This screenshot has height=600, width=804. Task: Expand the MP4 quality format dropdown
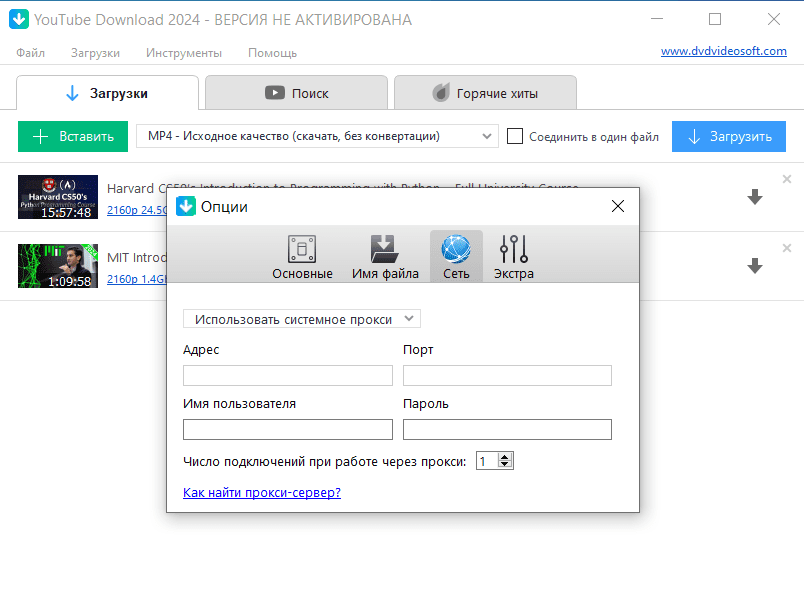point(317,136)
